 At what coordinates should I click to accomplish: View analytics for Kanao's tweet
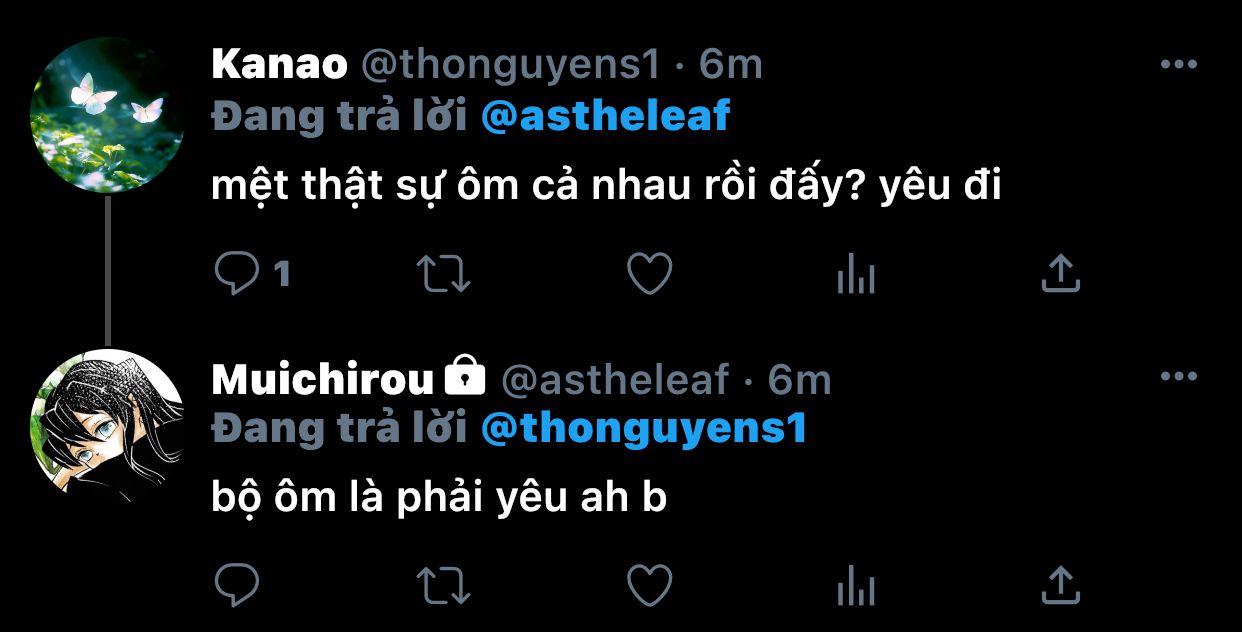coord(856,273)
